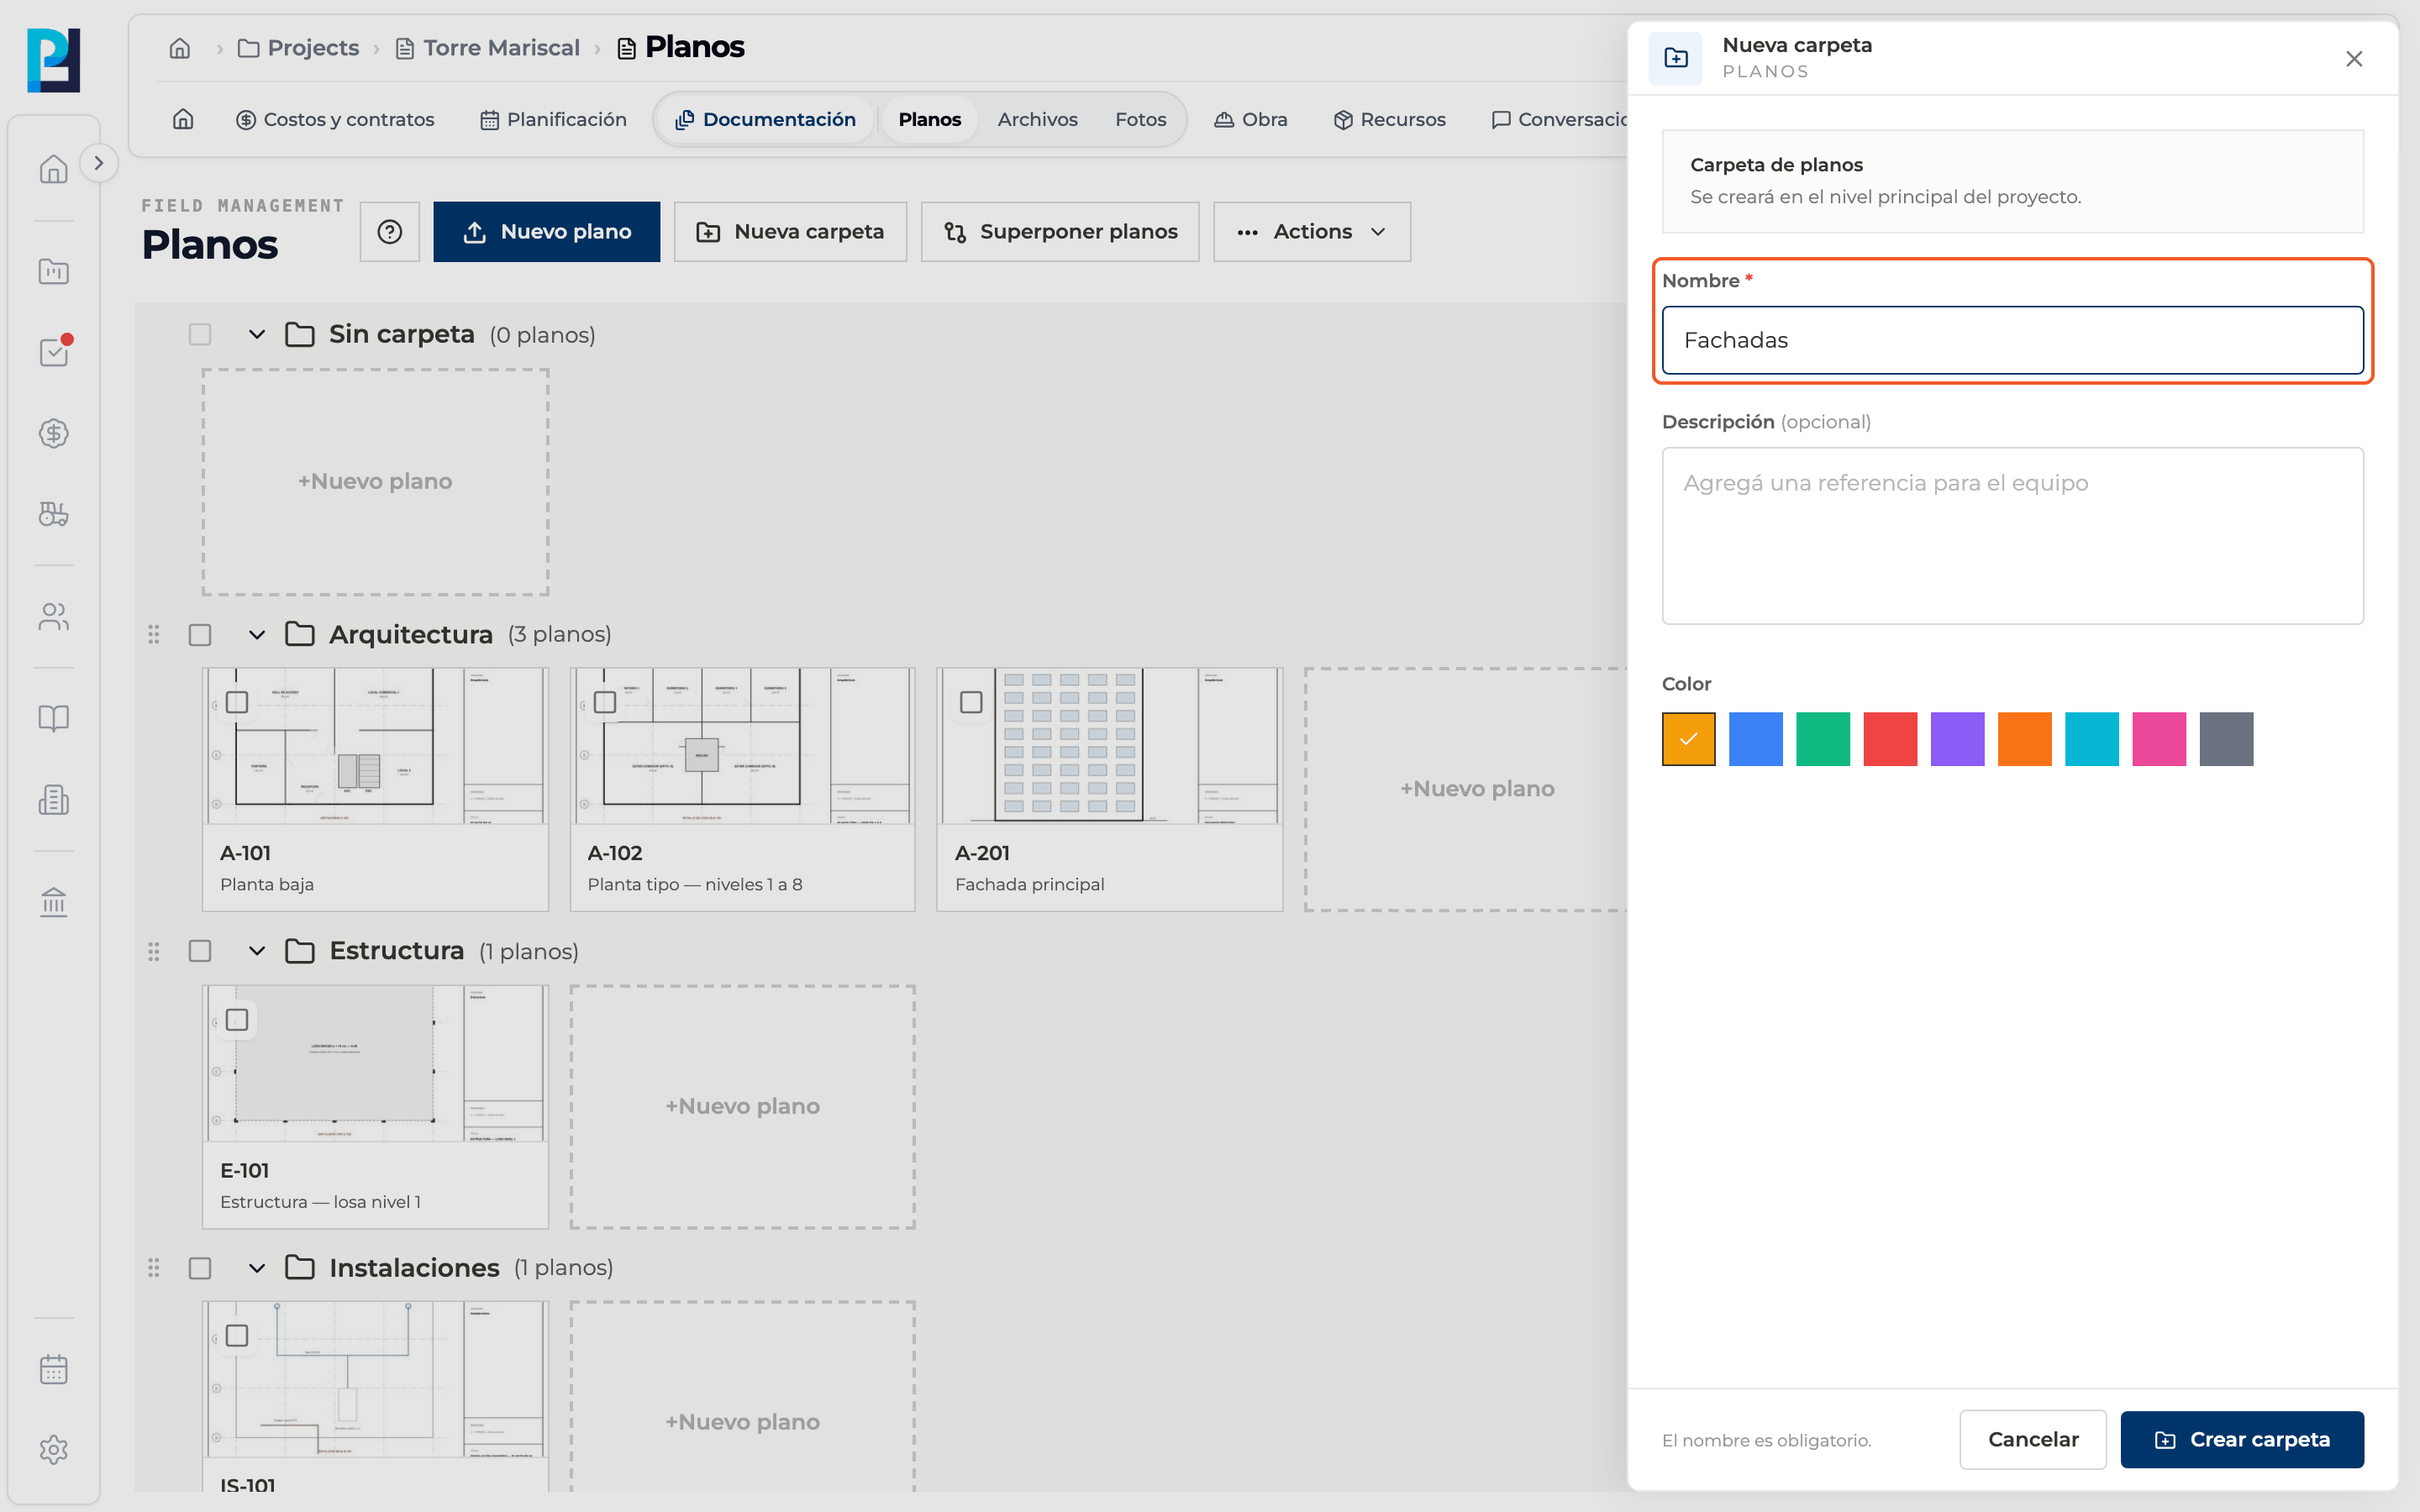The image size is (2420, 1512).
Task: Collapse the Instalaciones folder chevron
Action: [x=257, y=1268]
